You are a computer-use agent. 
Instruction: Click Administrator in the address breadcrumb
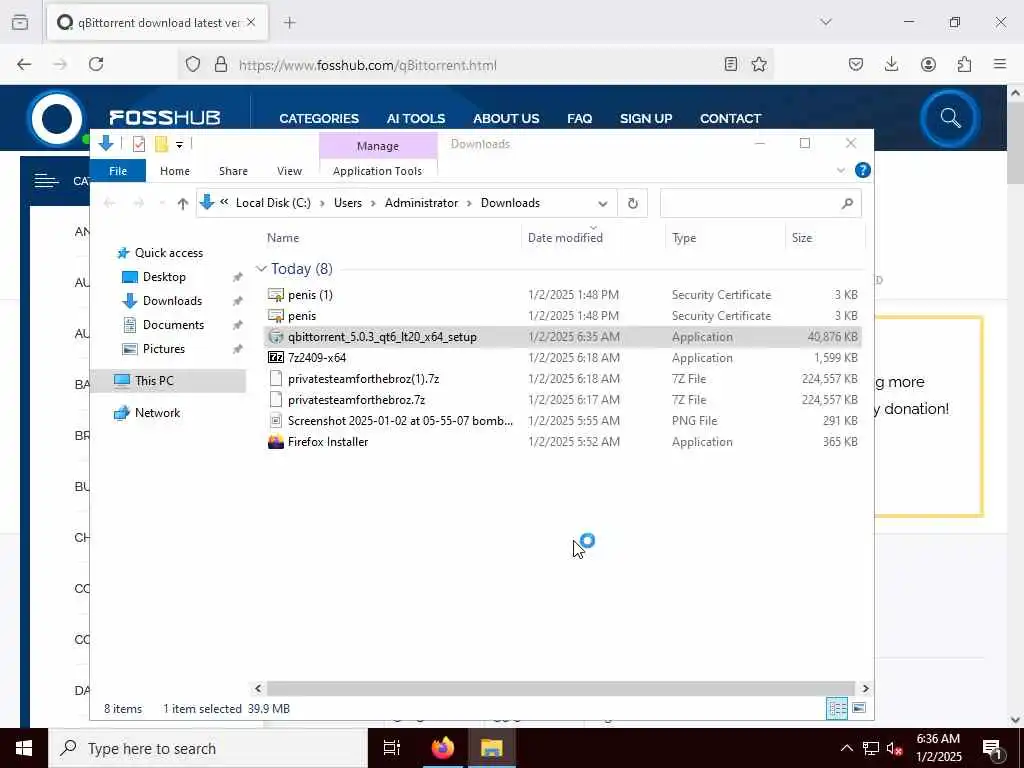421,203
